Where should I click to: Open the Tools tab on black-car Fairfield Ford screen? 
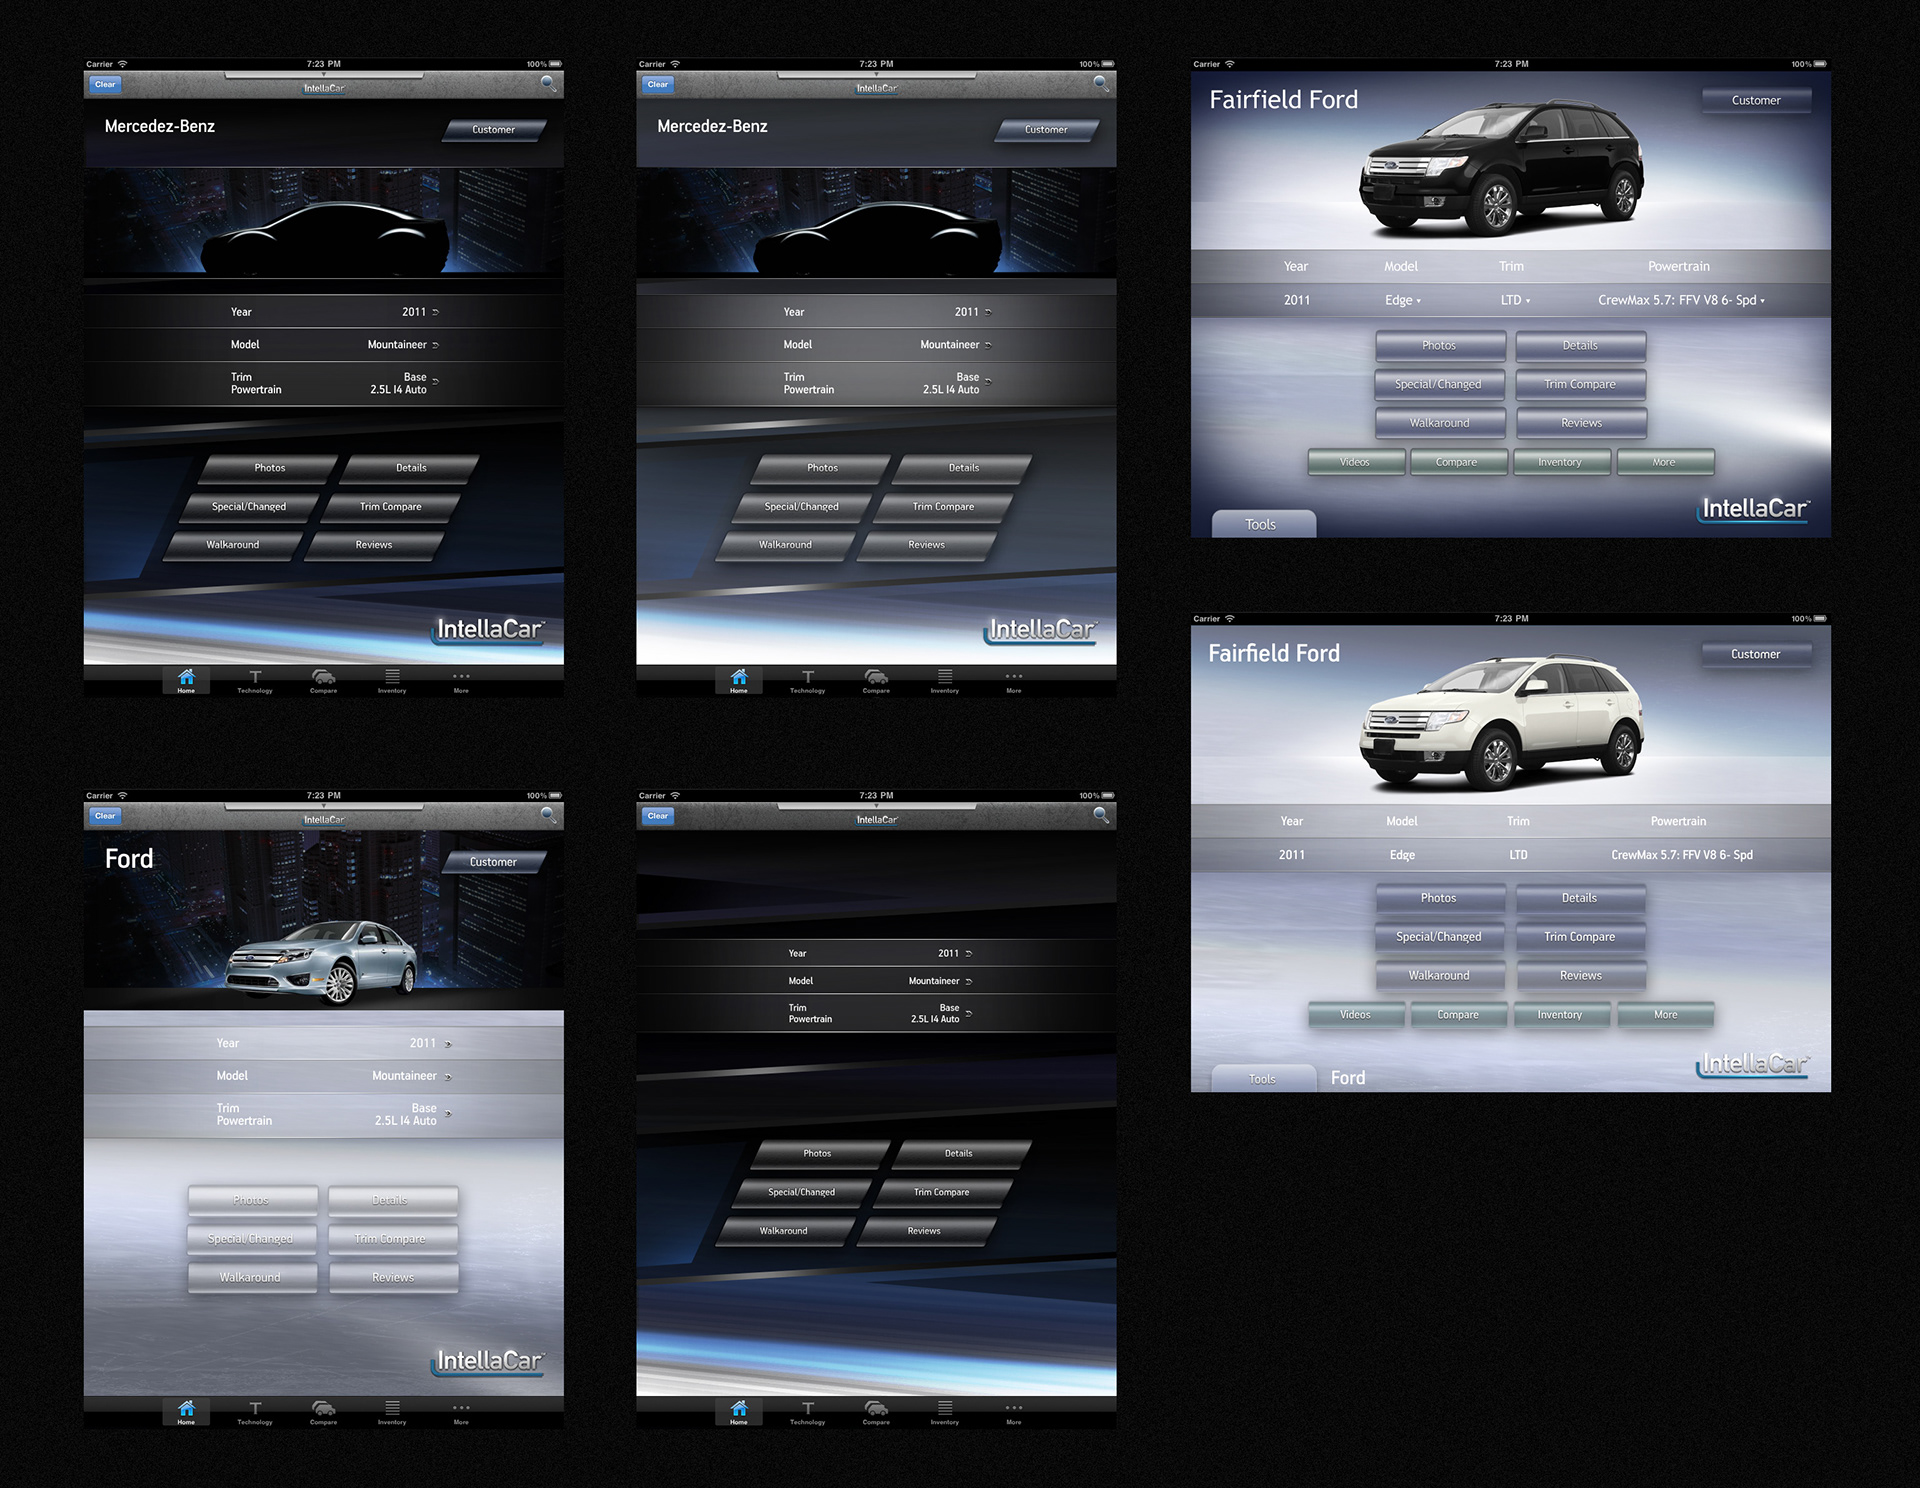(1263, 524)
